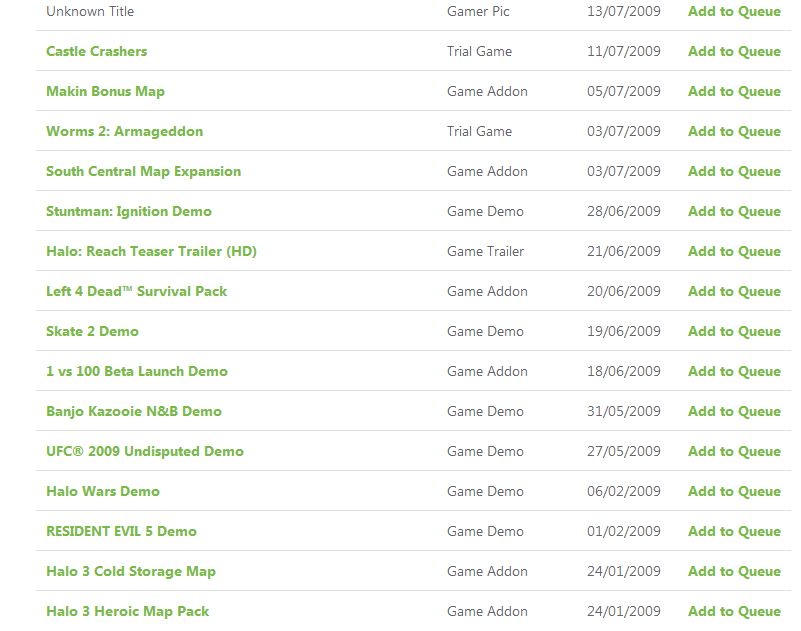Select 'Game Trailer' type for Halo: Reach
The width and height of the screenshot is (801, 631).
click(x=485, y=251)
